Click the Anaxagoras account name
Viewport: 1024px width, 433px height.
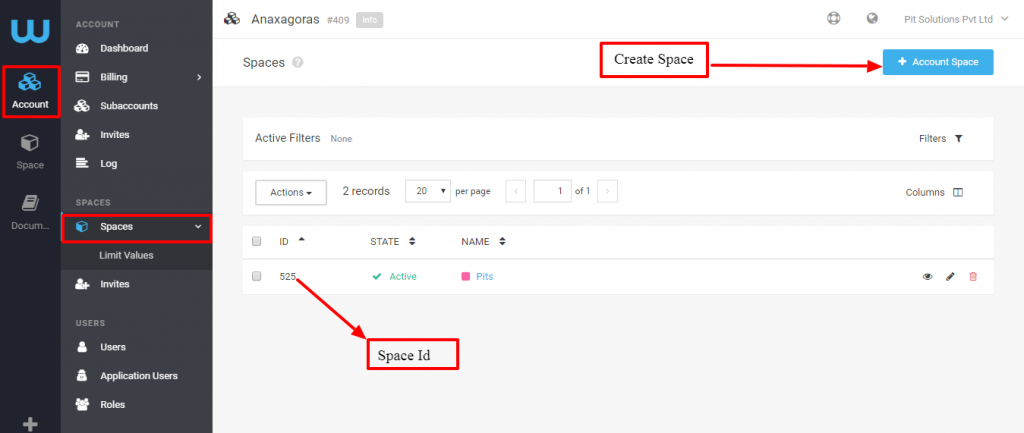285,20
